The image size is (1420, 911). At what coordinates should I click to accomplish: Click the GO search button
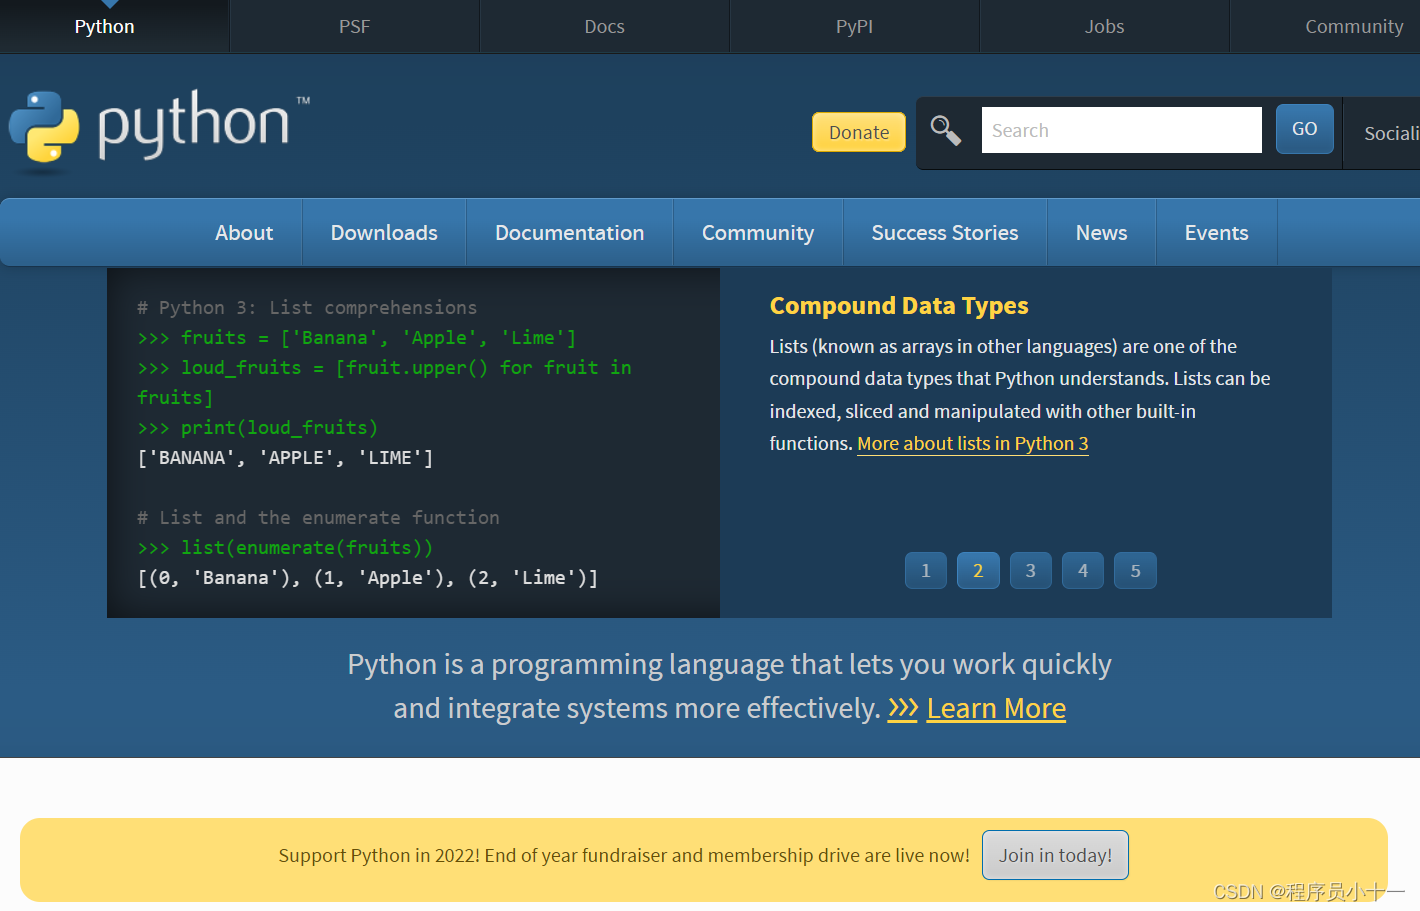pos(1305,129)
